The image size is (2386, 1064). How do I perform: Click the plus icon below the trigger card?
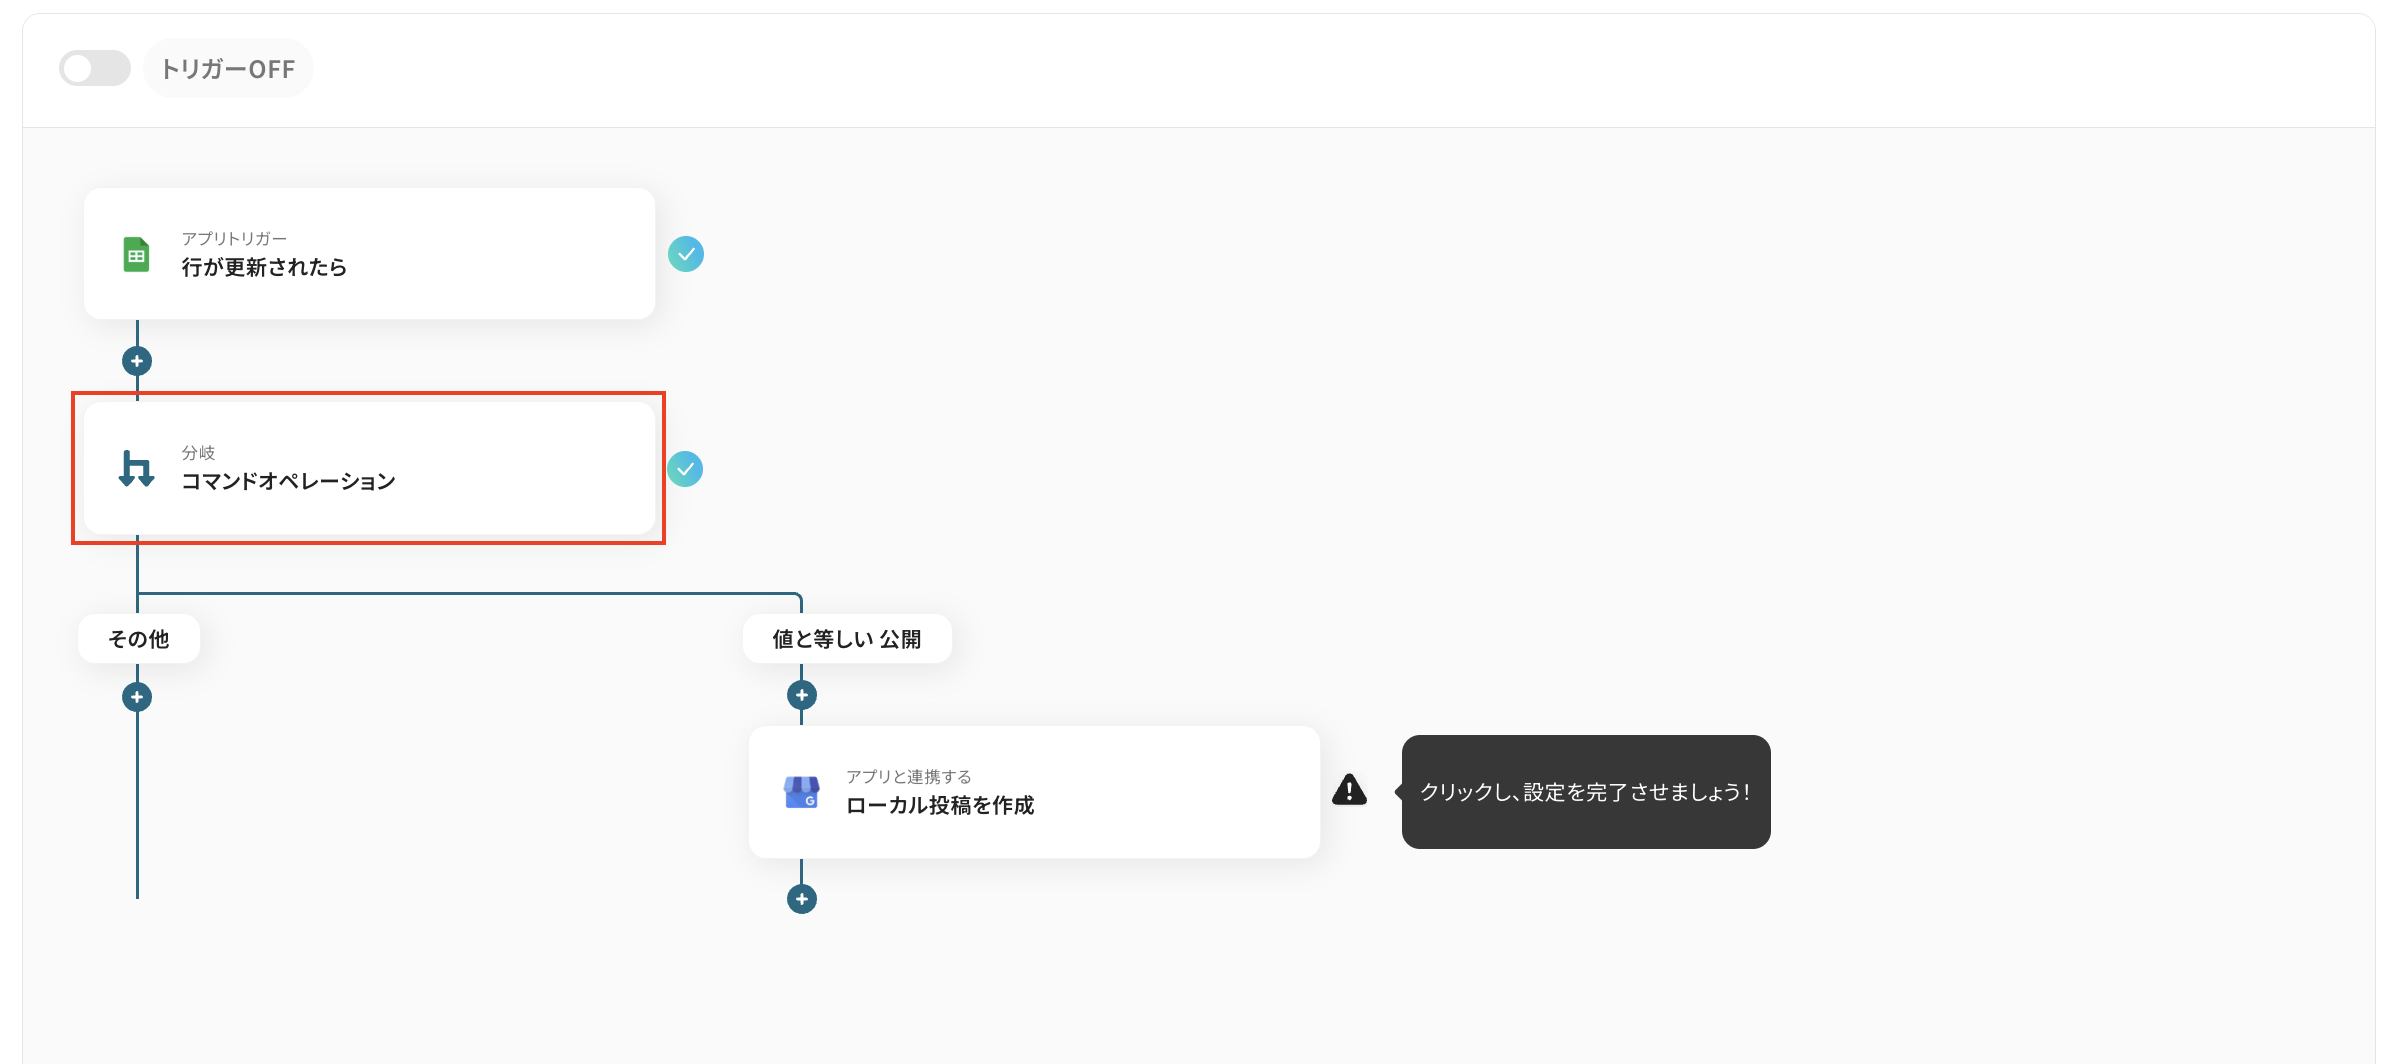click(x=136, y=360)
